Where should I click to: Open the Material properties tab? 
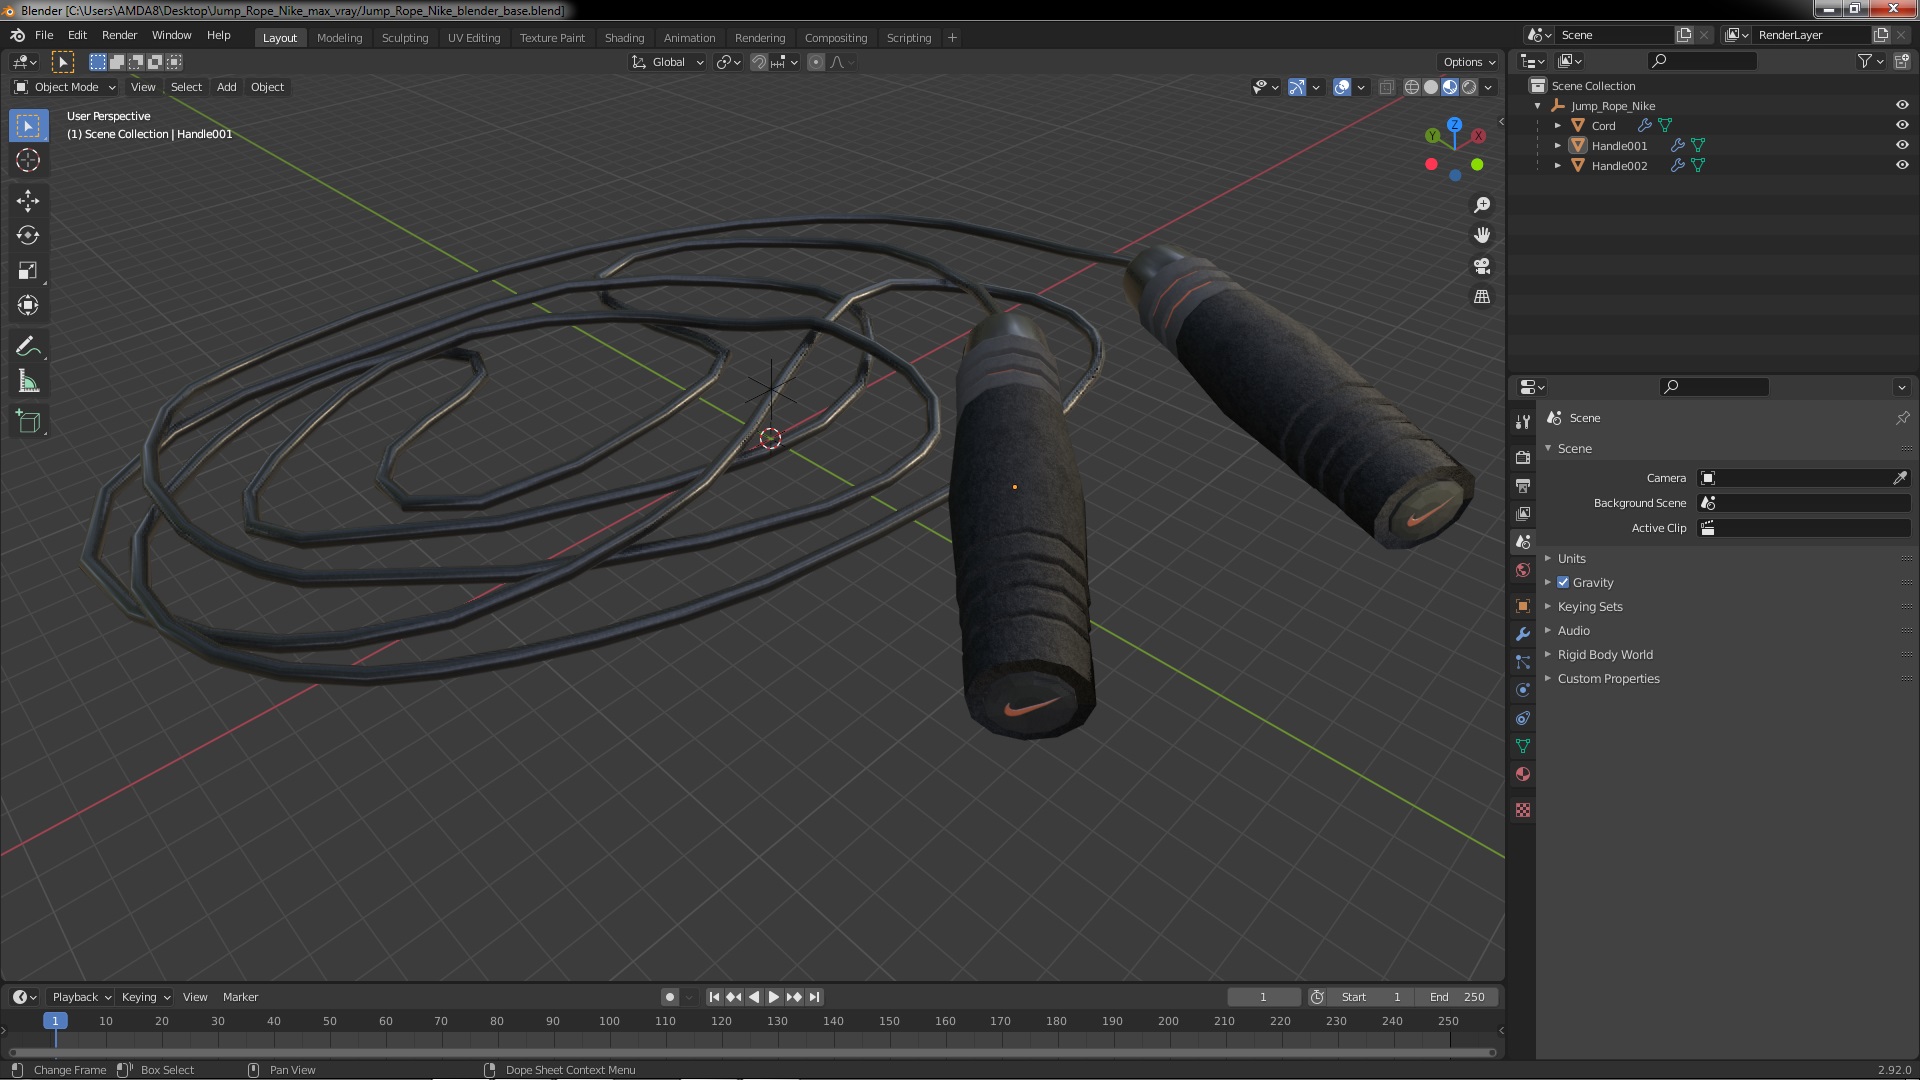pos(1522,774)
